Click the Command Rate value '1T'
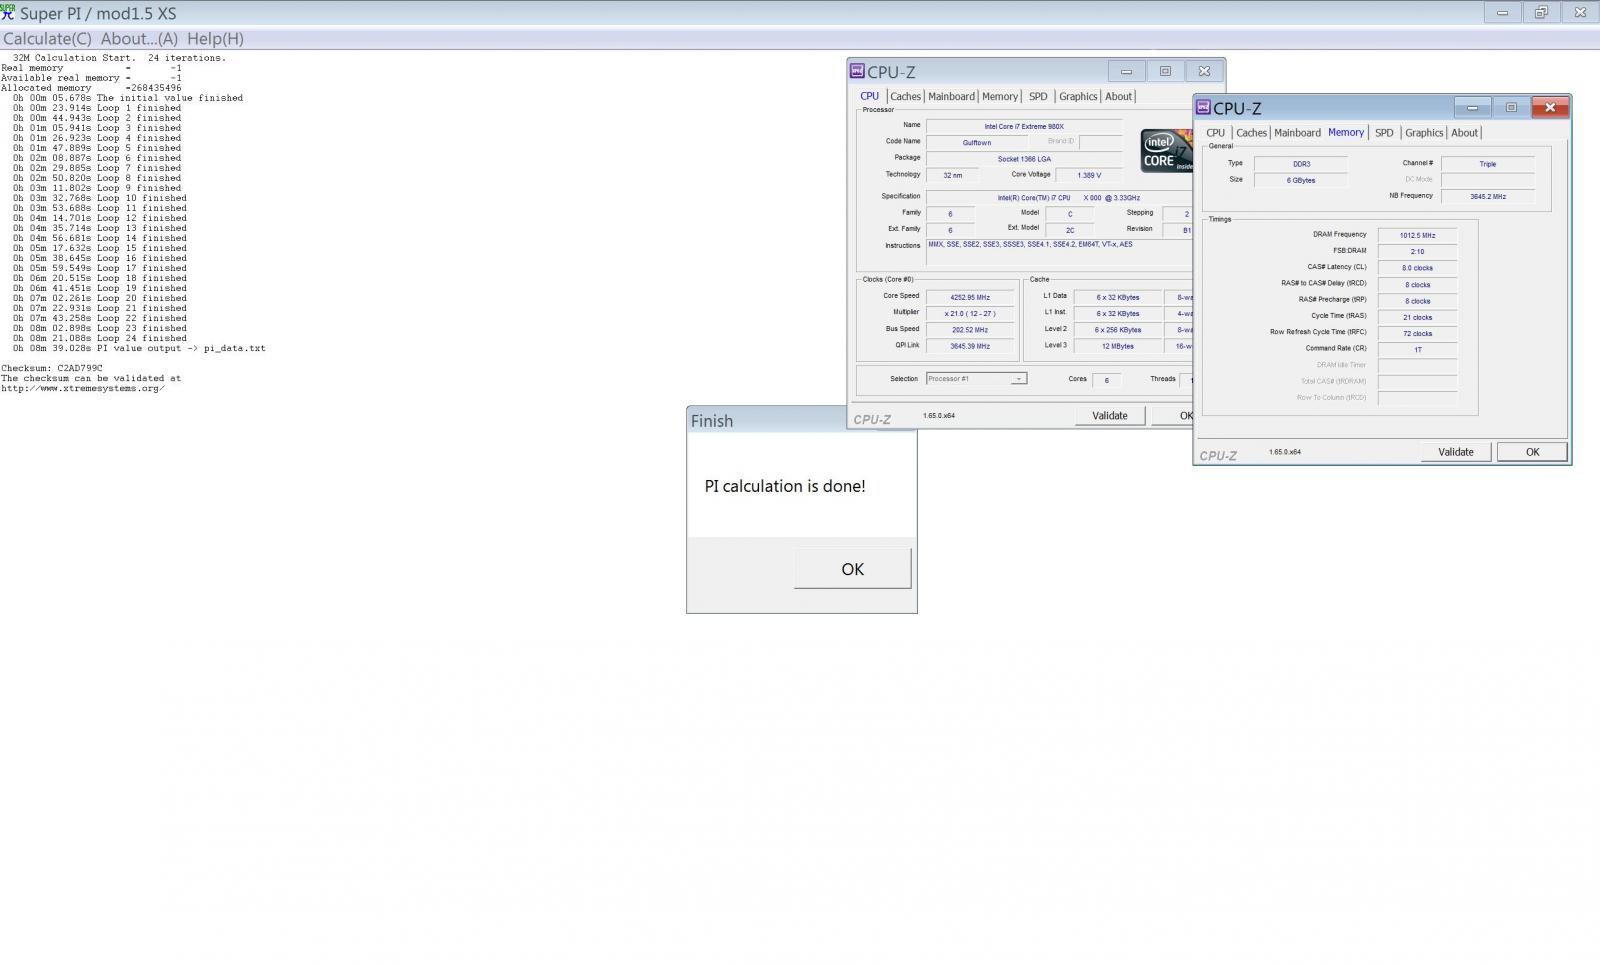The height and width of the screenshot is (965, 1600). click(1417, 350)
